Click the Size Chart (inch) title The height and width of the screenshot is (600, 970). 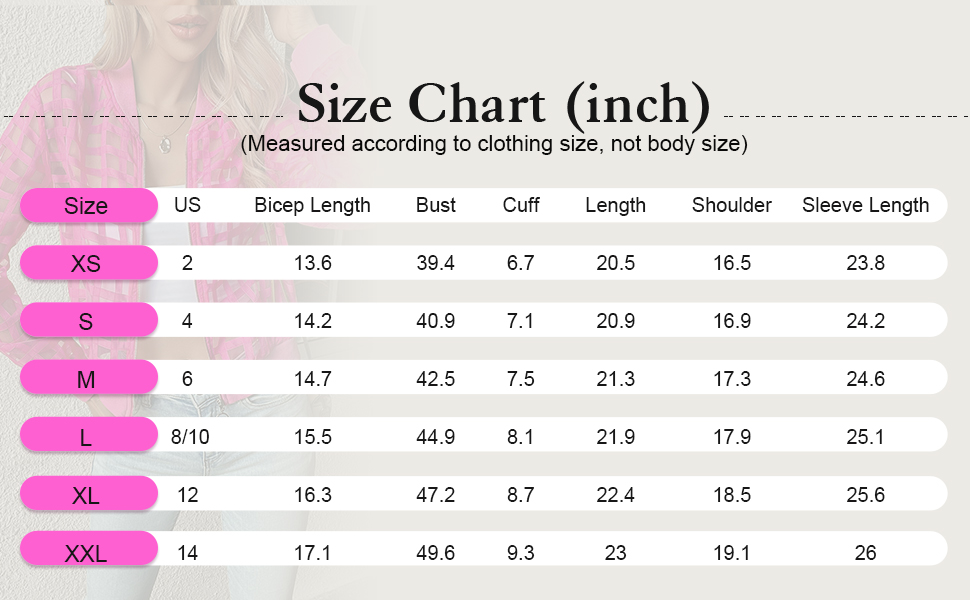click(x=504, y=104)
